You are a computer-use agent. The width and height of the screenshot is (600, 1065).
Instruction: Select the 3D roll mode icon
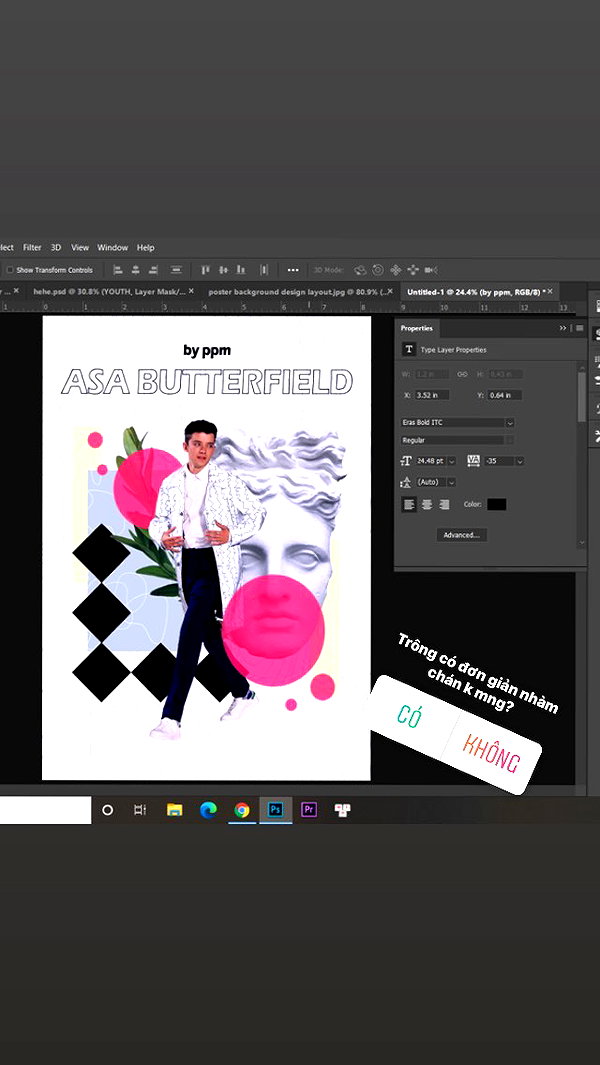click(378, 270)
